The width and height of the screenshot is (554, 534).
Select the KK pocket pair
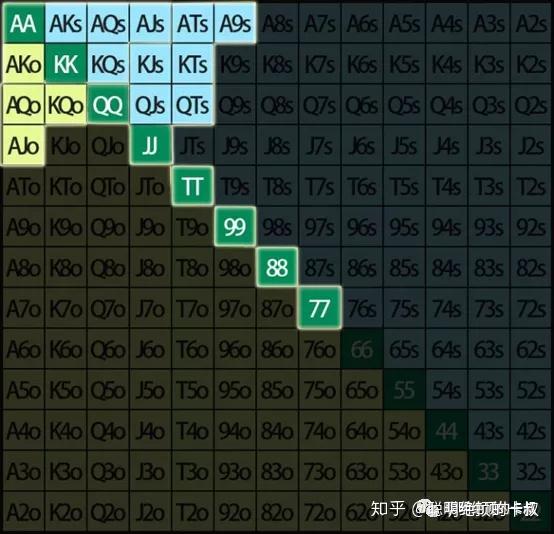click(66, 64)
